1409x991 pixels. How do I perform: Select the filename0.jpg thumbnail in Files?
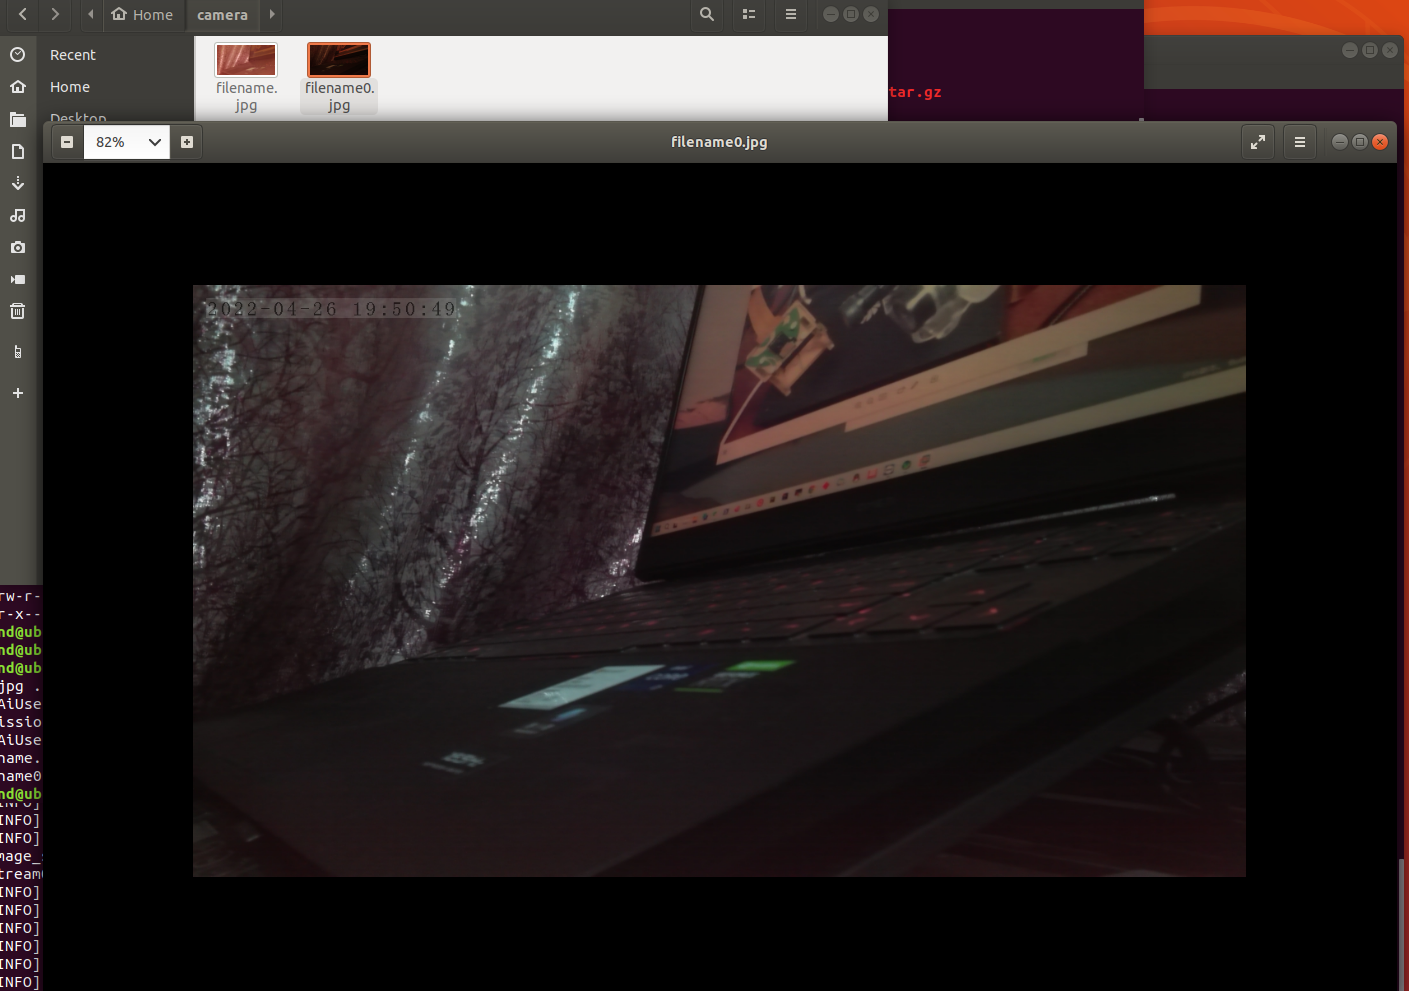point(339,60)
